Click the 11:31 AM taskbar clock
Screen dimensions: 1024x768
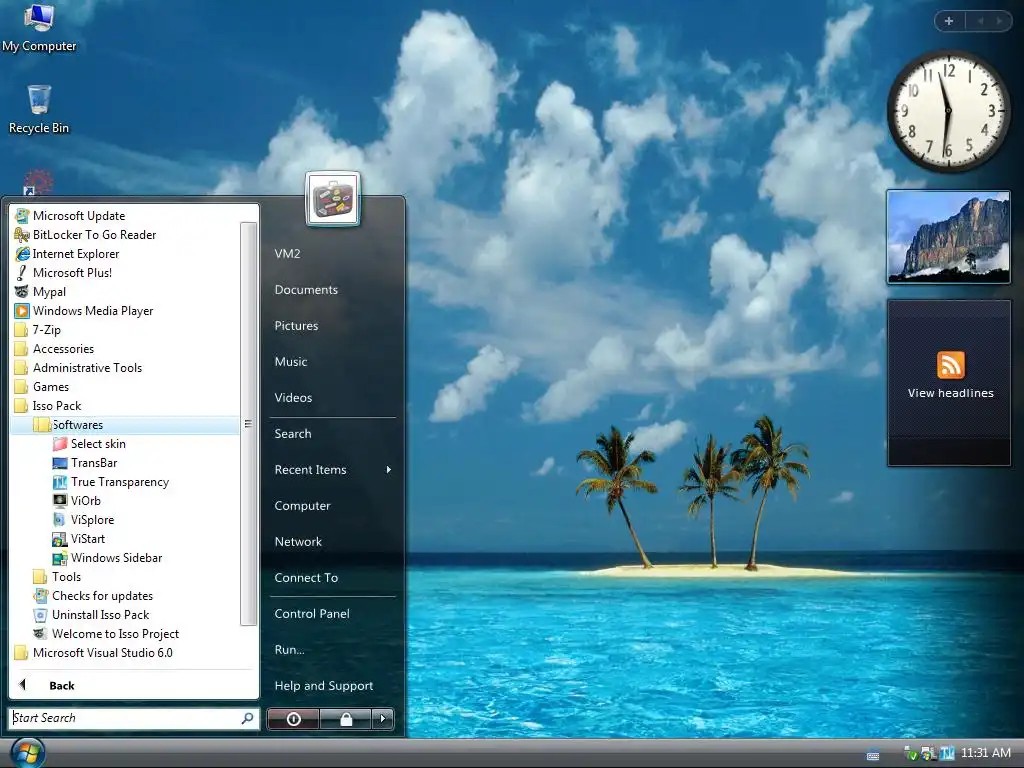(x=985, y=753)
